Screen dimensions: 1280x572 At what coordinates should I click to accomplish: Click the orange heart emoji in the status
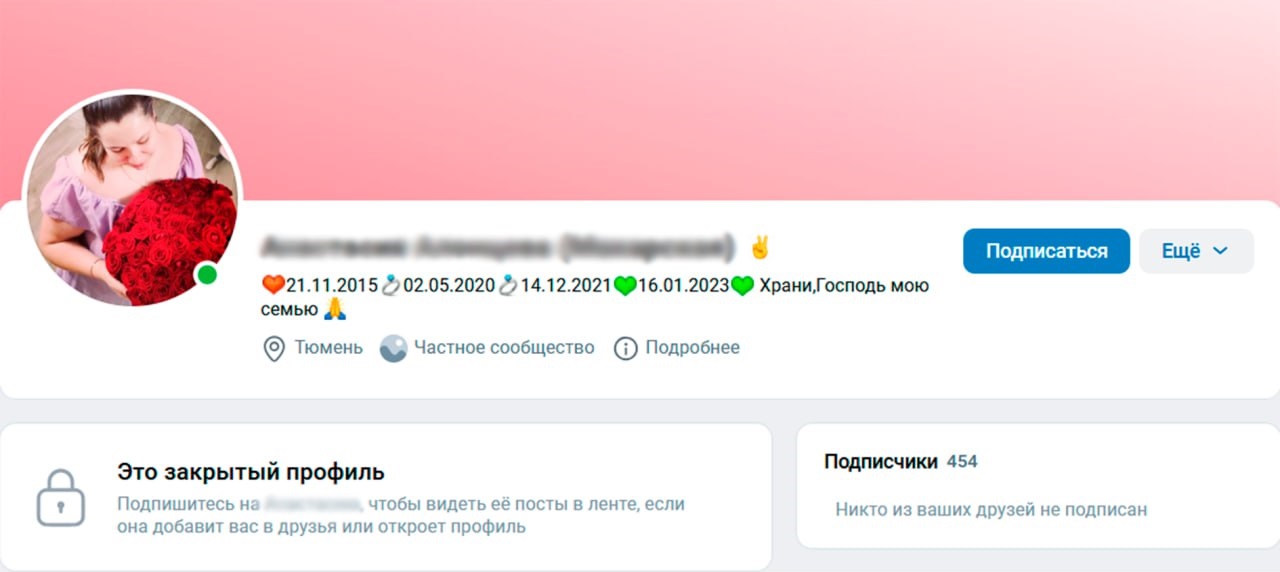pos(273,286)
